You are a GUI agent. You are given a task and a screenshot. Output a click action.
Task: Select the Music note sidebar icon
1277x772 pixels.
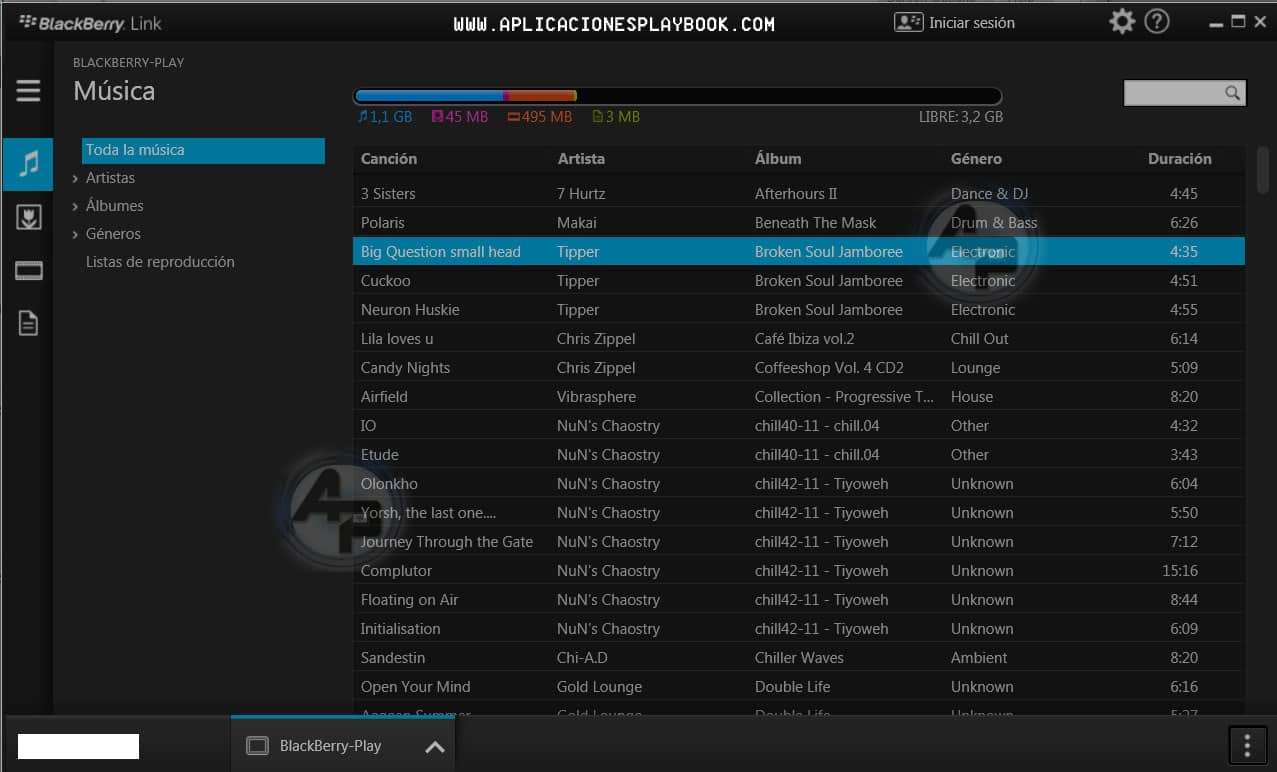point(28,164)
